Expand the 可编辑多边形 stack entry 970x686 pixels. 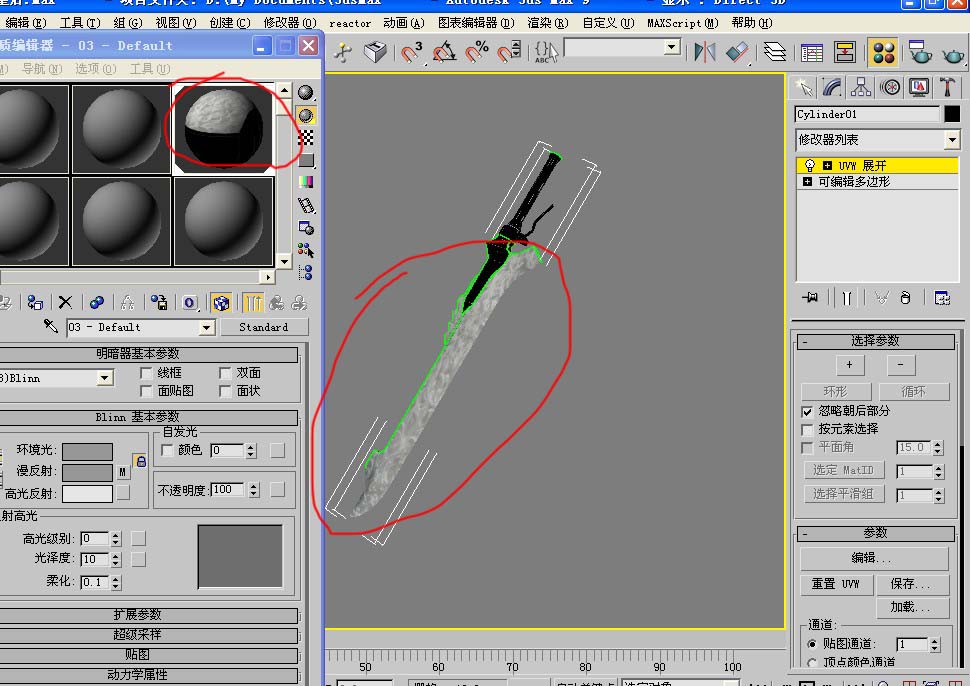click(807, 182)
